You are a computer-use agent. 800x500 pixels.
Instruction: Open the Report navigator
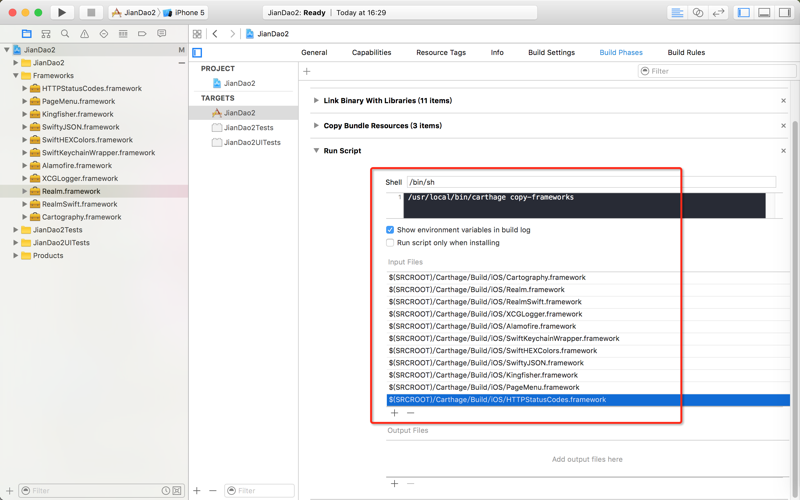click(x=162, y=34)
